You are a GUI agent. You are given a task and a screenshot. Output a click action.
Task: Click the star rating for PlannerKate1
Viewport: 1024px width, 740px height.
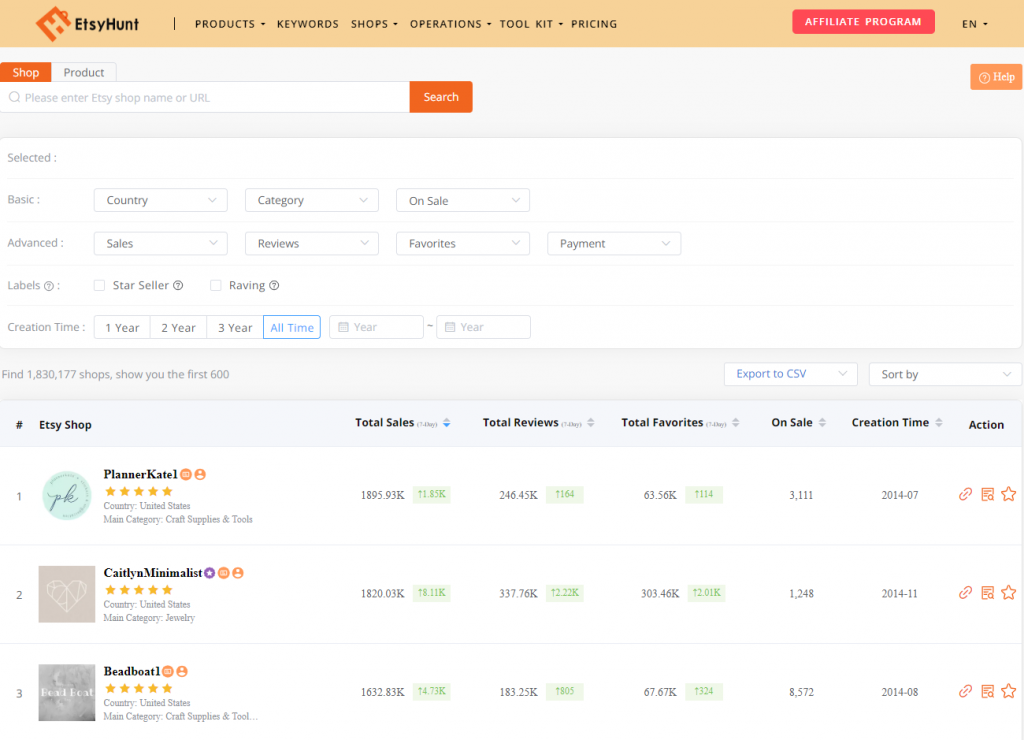tap(139, 490)
